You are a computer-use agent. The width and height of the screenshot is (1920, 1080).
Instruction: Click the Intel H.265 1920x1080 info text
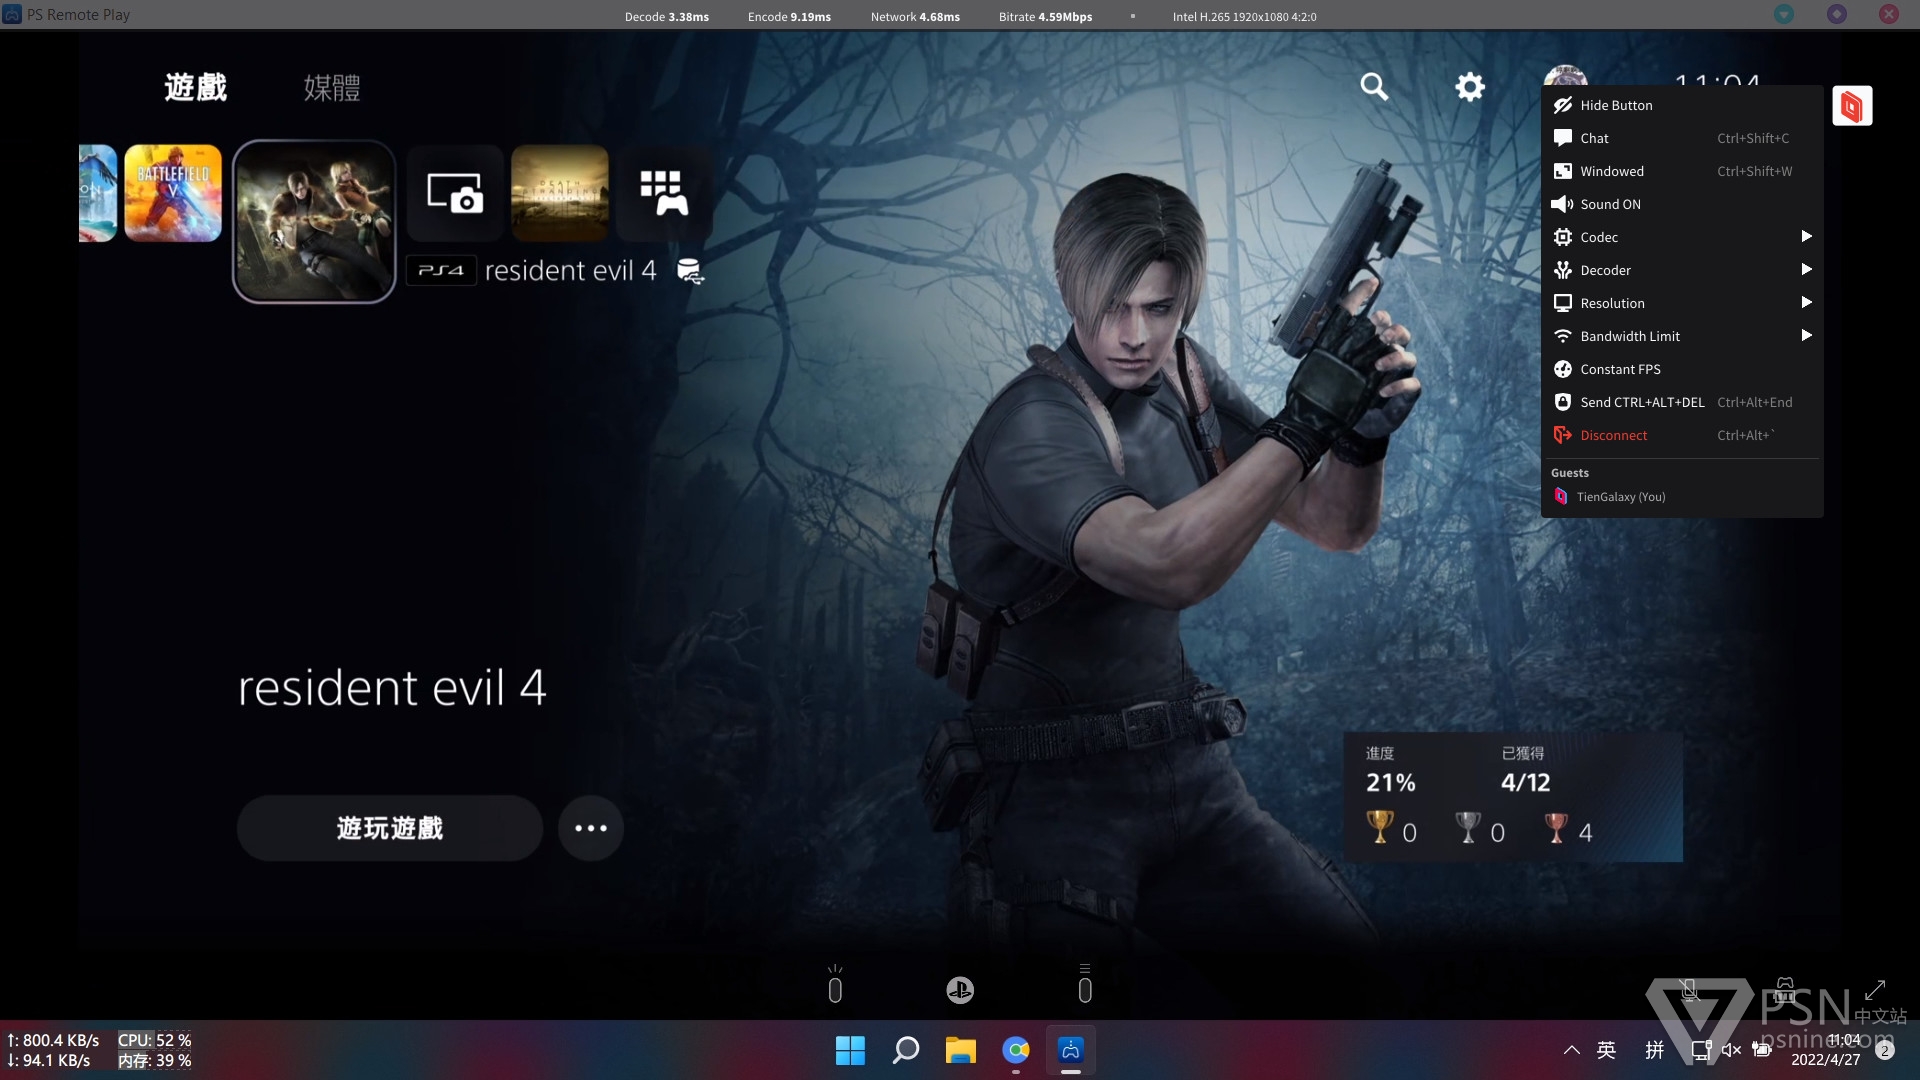point(1244,16)
